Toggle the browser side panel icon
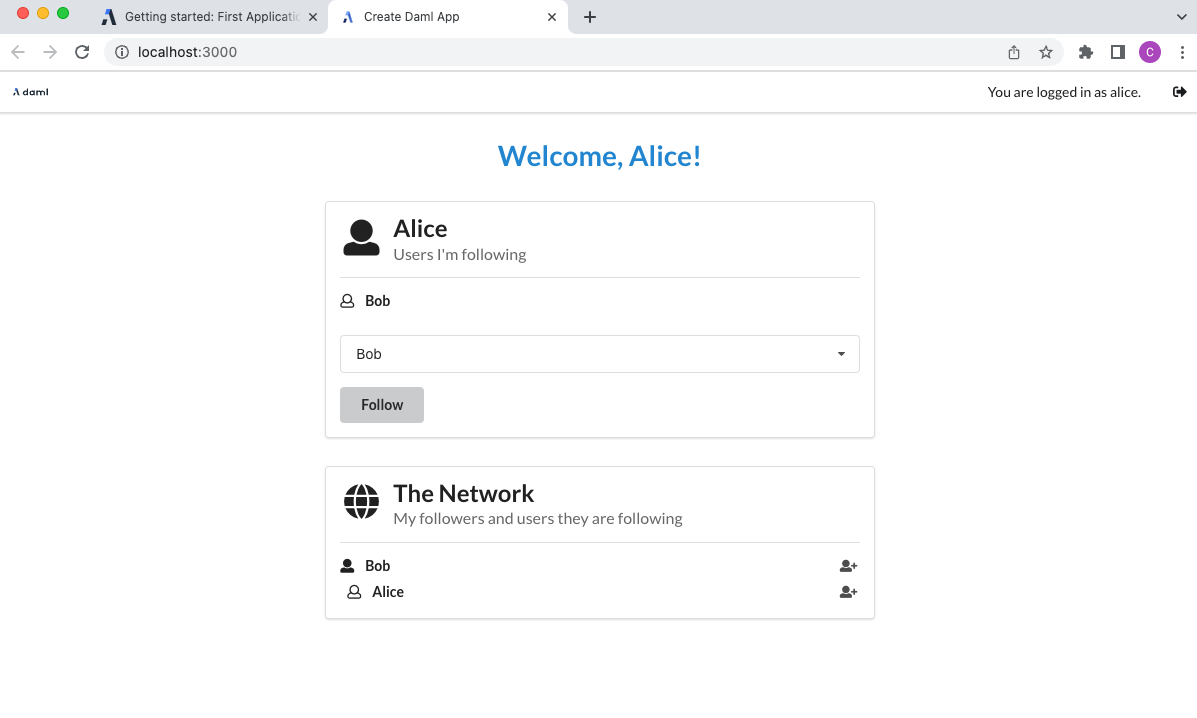This screenshot has width=1197, height=718. (x=1118, y=52)
